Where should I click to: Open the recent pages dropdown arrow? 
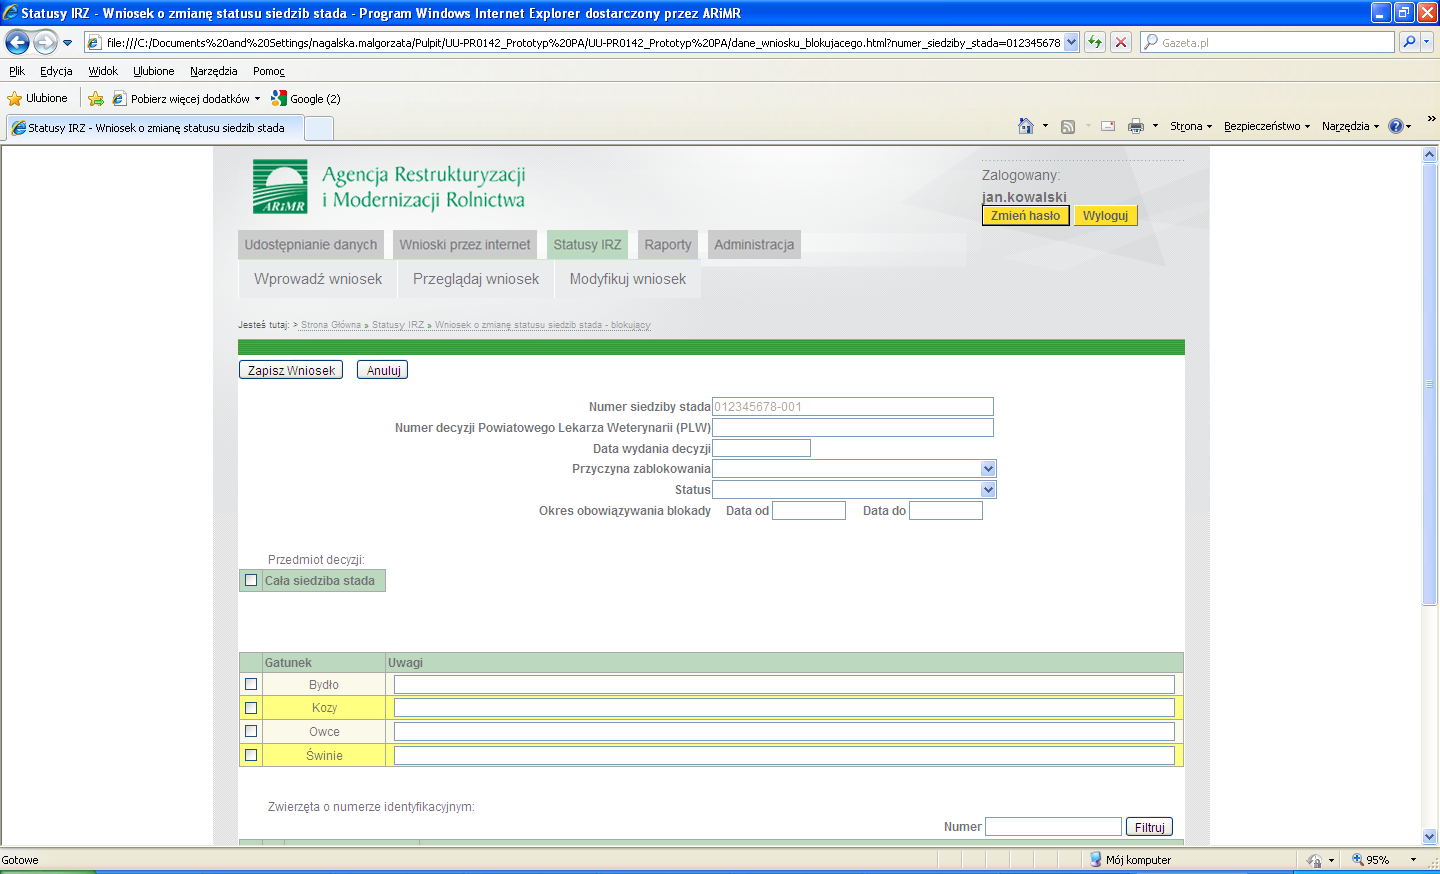[67, 43]
